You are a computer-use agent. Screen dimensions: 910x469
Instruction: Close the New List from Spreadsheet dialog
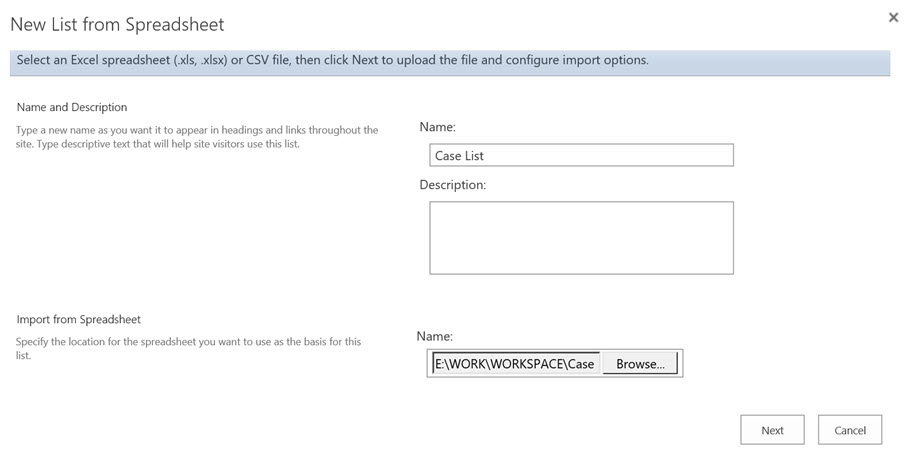pos(893,17)
